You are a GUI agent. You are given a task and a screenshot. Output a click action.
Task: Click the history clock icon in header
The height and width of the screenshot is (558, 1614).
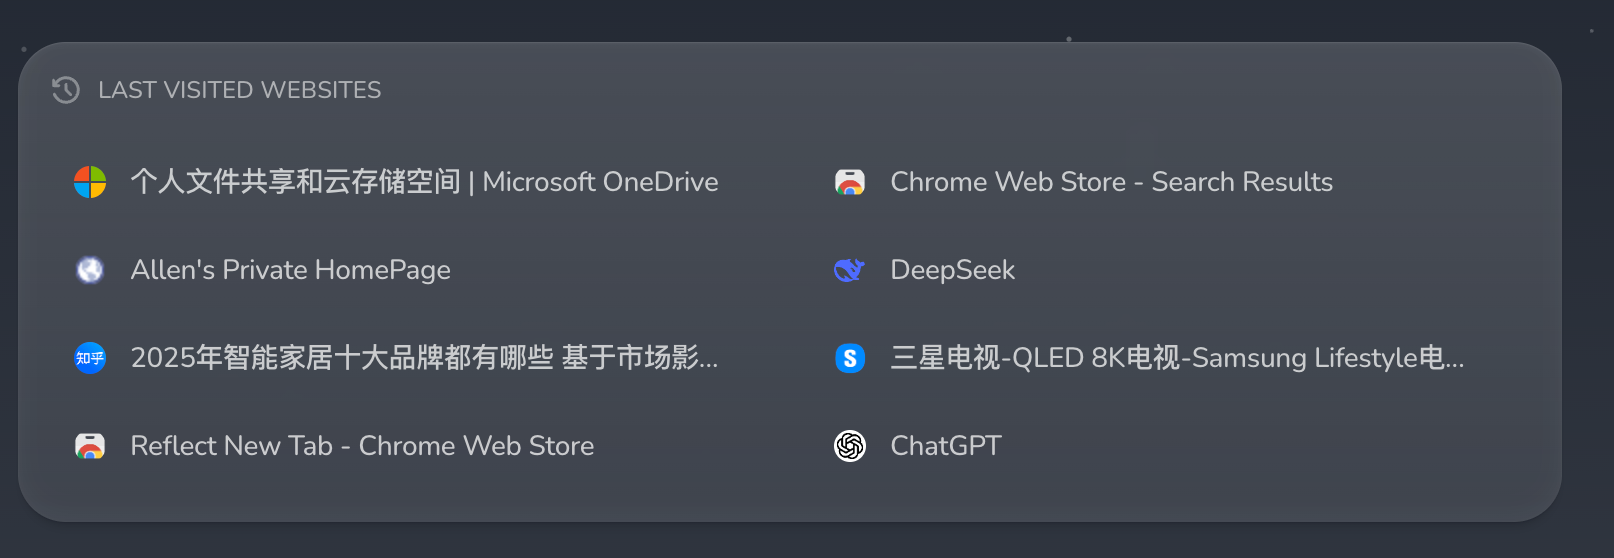pos(66,90)
